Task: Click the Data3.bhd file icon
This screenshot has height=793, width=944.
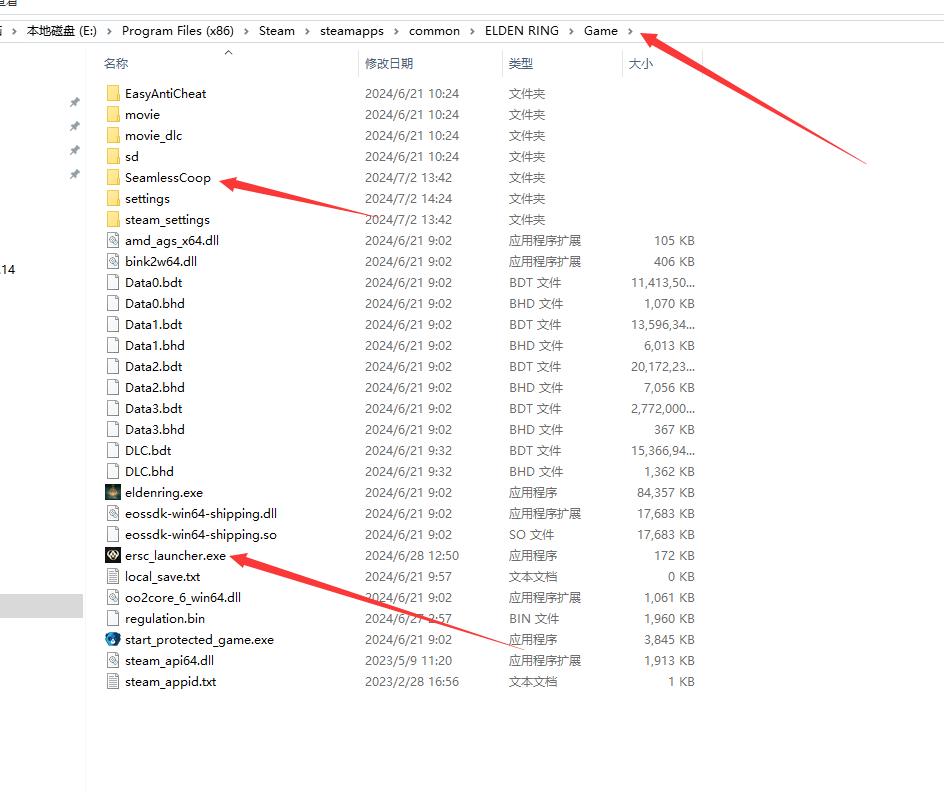Action: (x=113, y=429)
